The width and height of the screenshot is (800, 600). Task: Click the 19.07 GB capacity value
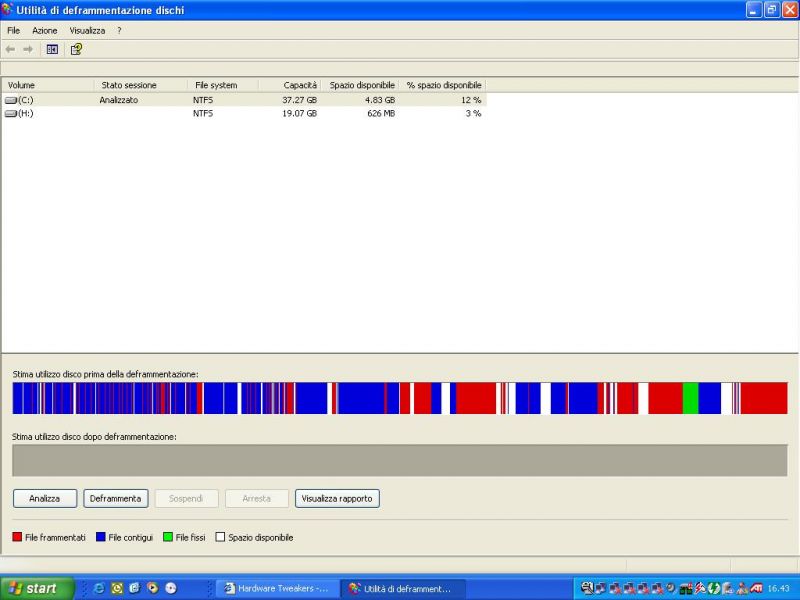[x=299, y=114]
